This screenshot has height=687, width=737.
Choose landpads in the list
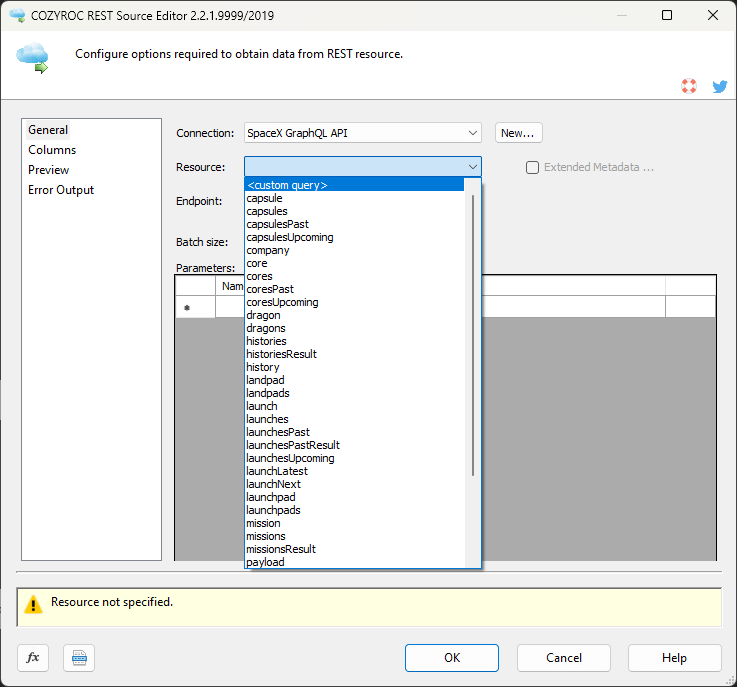coord(354,393)
